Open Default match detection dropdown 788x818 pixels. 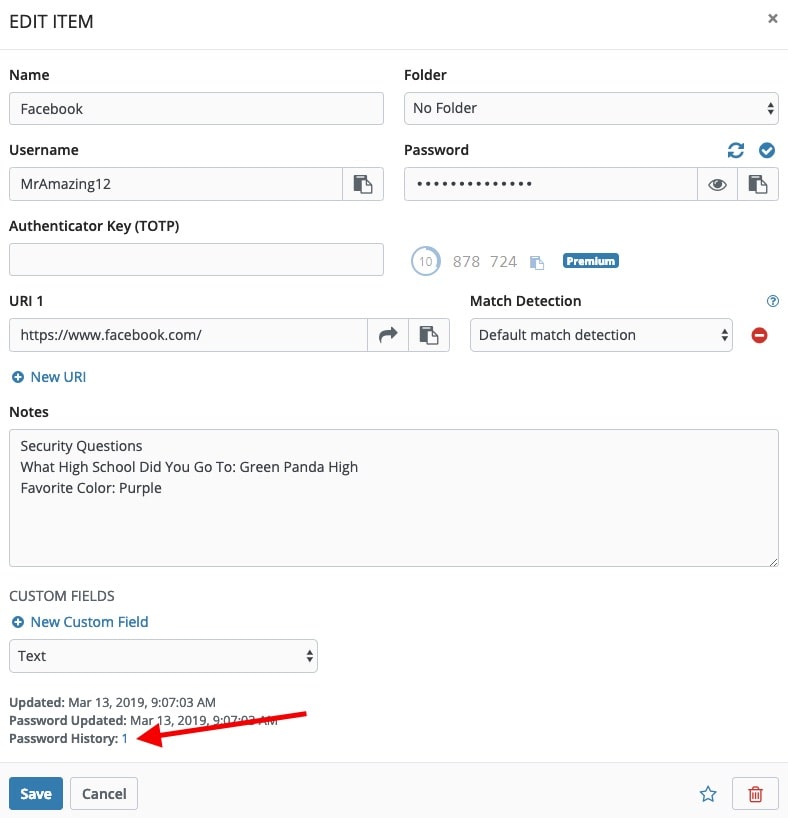pyautogui.click(x=601, y=335)
